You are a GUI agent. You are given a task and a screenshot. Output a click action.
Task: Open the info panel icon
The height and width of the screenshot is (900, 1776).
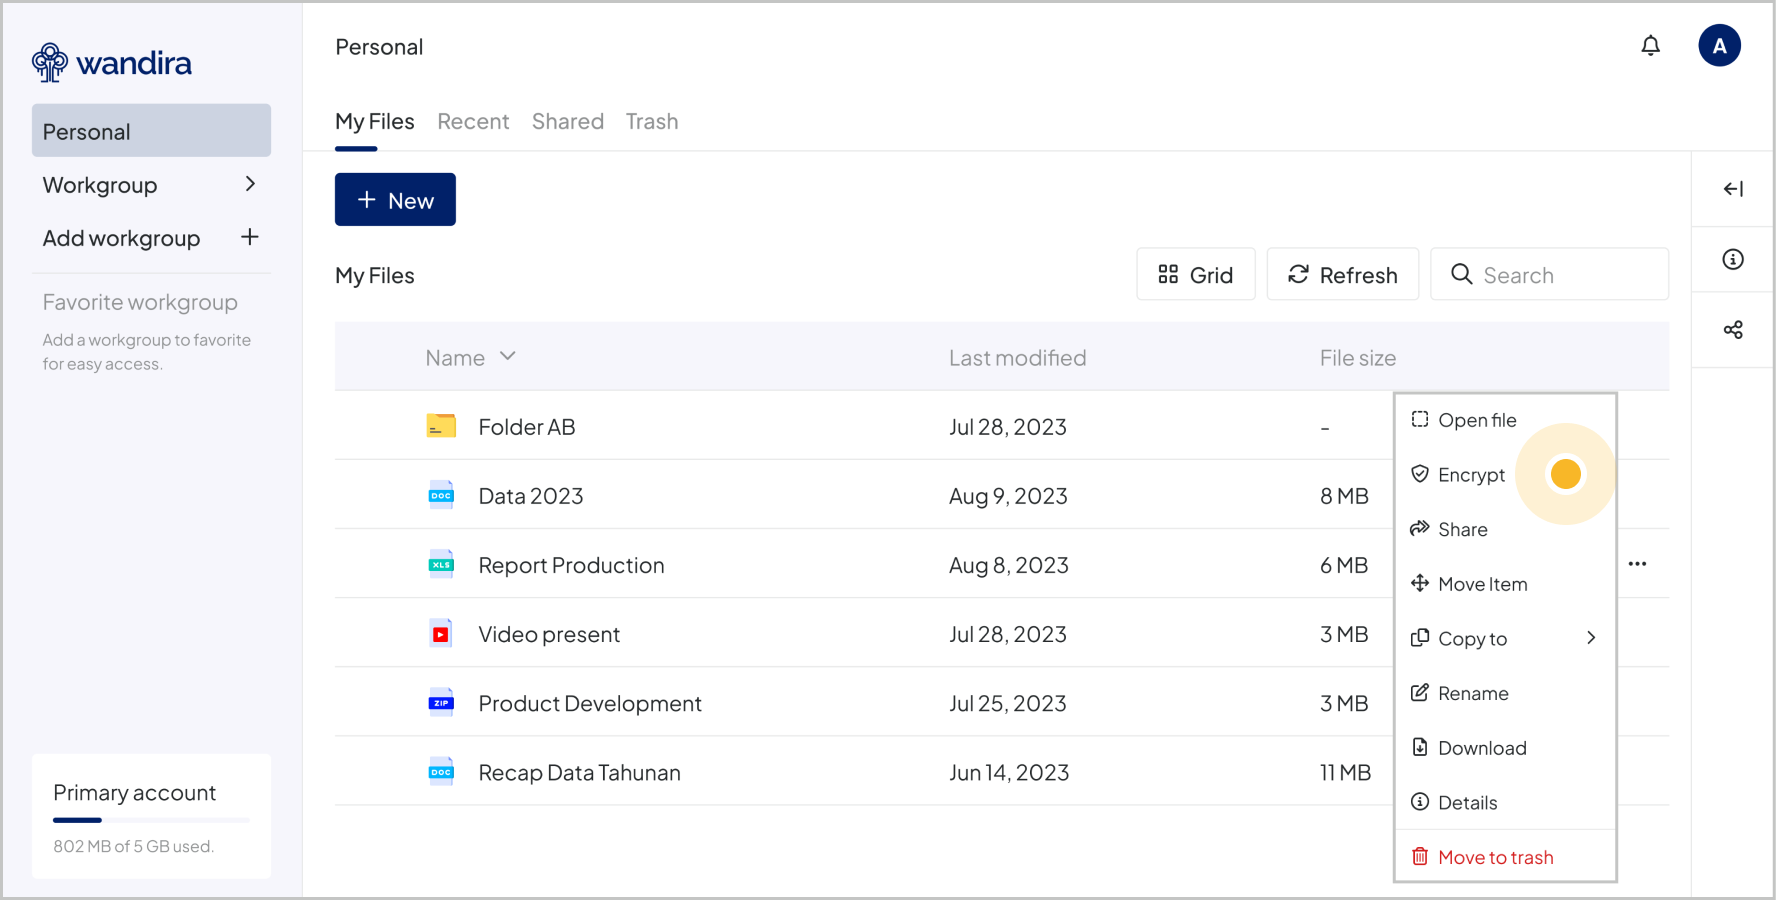coord(1733,260)
